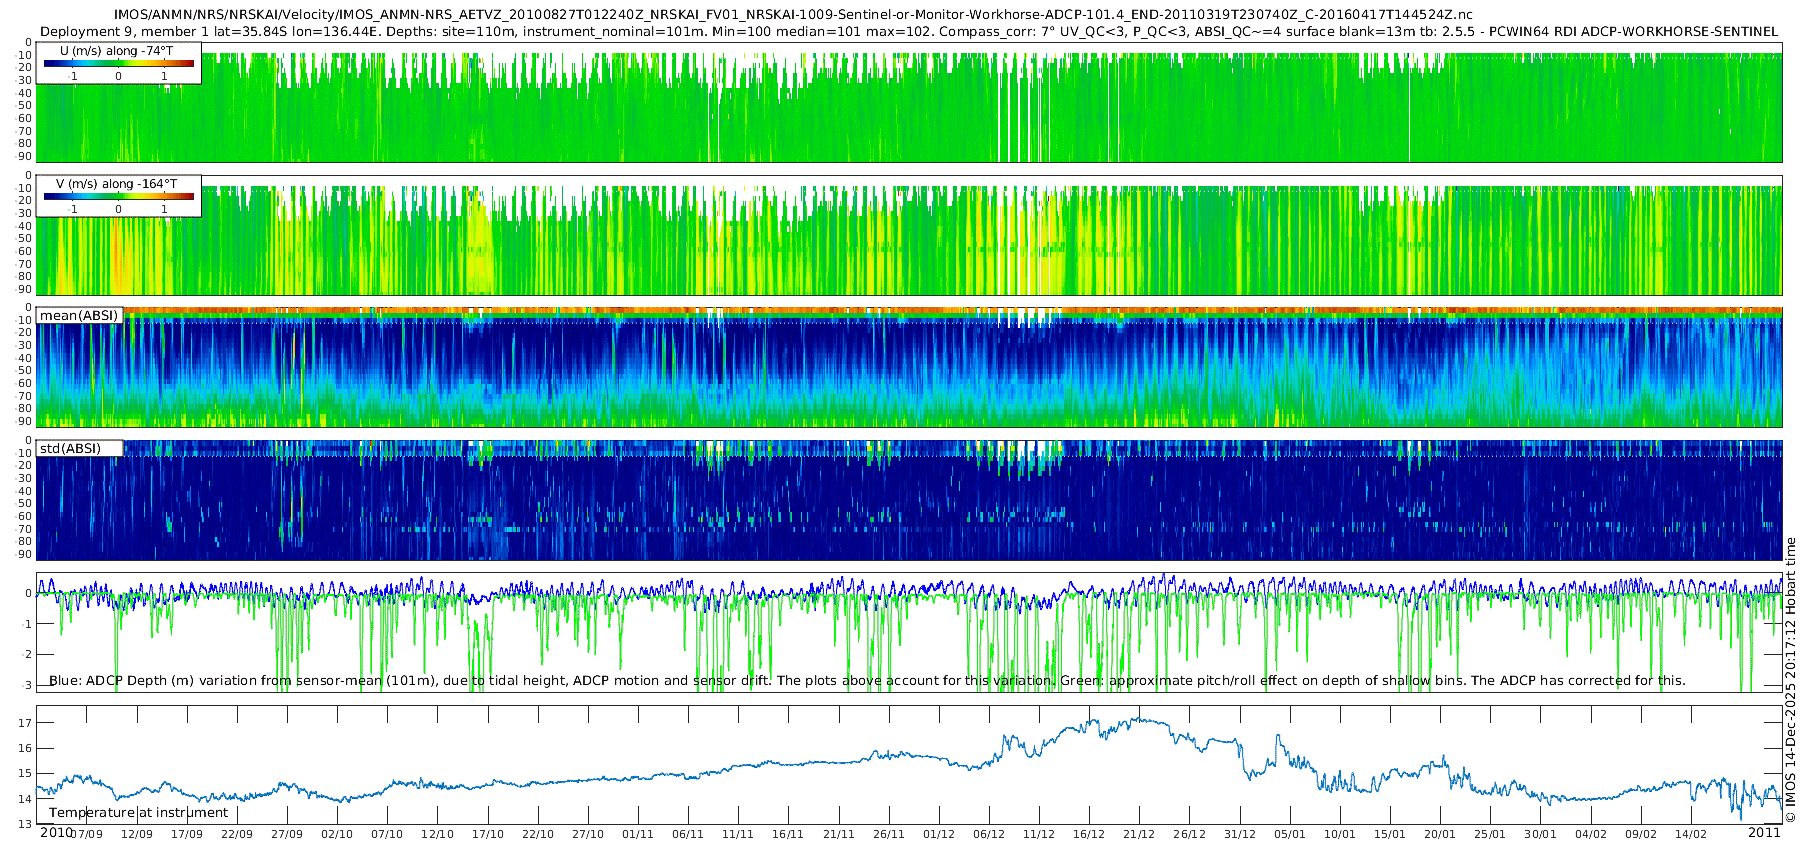
Task: Click the V velocity heatmap panel
Action: tap(909, 235)
